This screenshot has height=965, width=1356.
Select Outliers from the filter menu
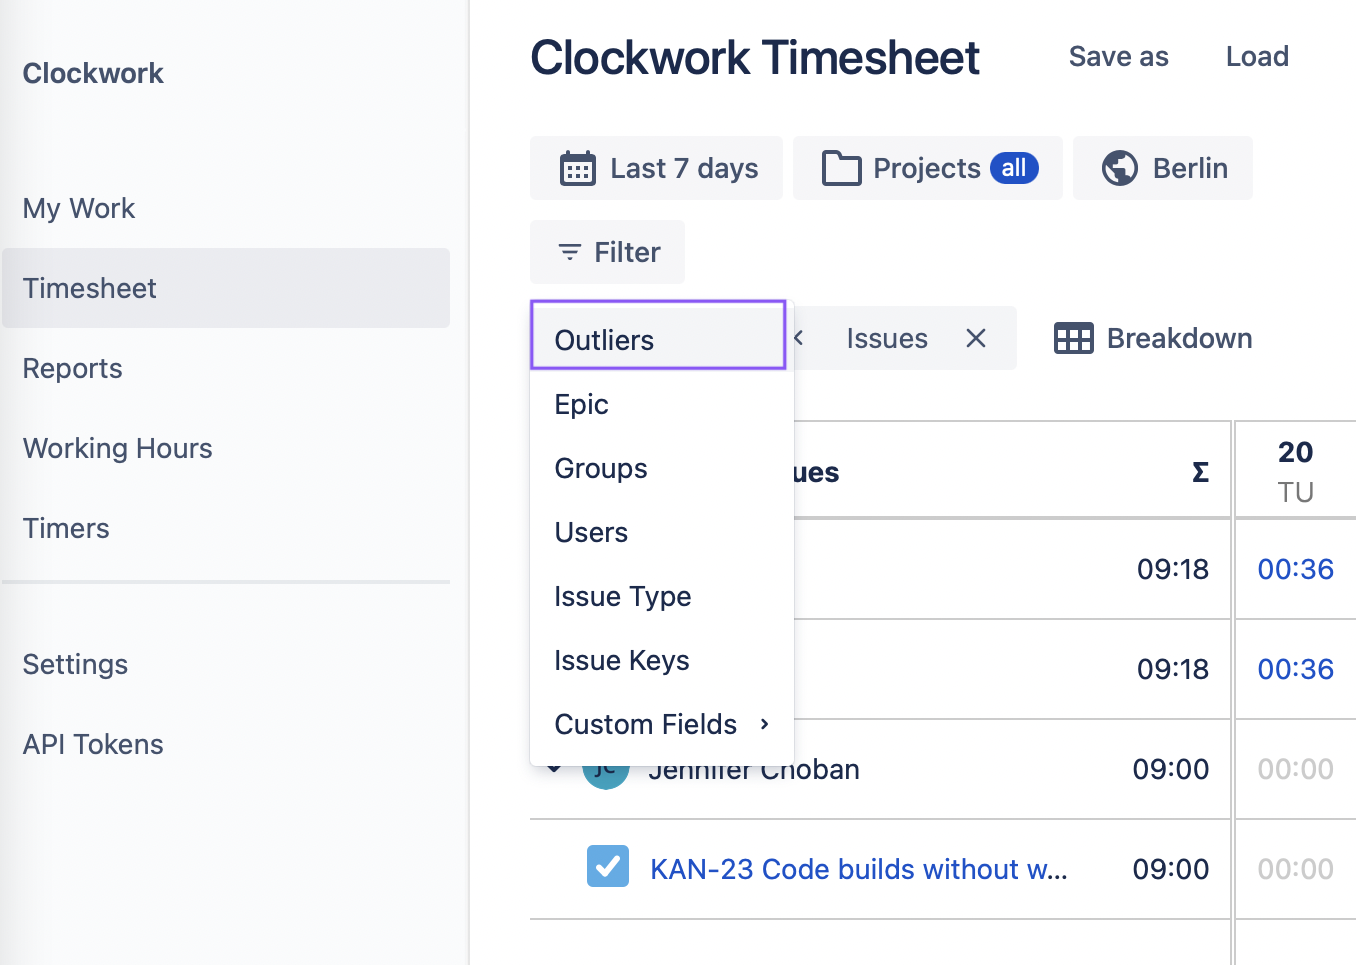pyautogui.click(x=658, y=335)
